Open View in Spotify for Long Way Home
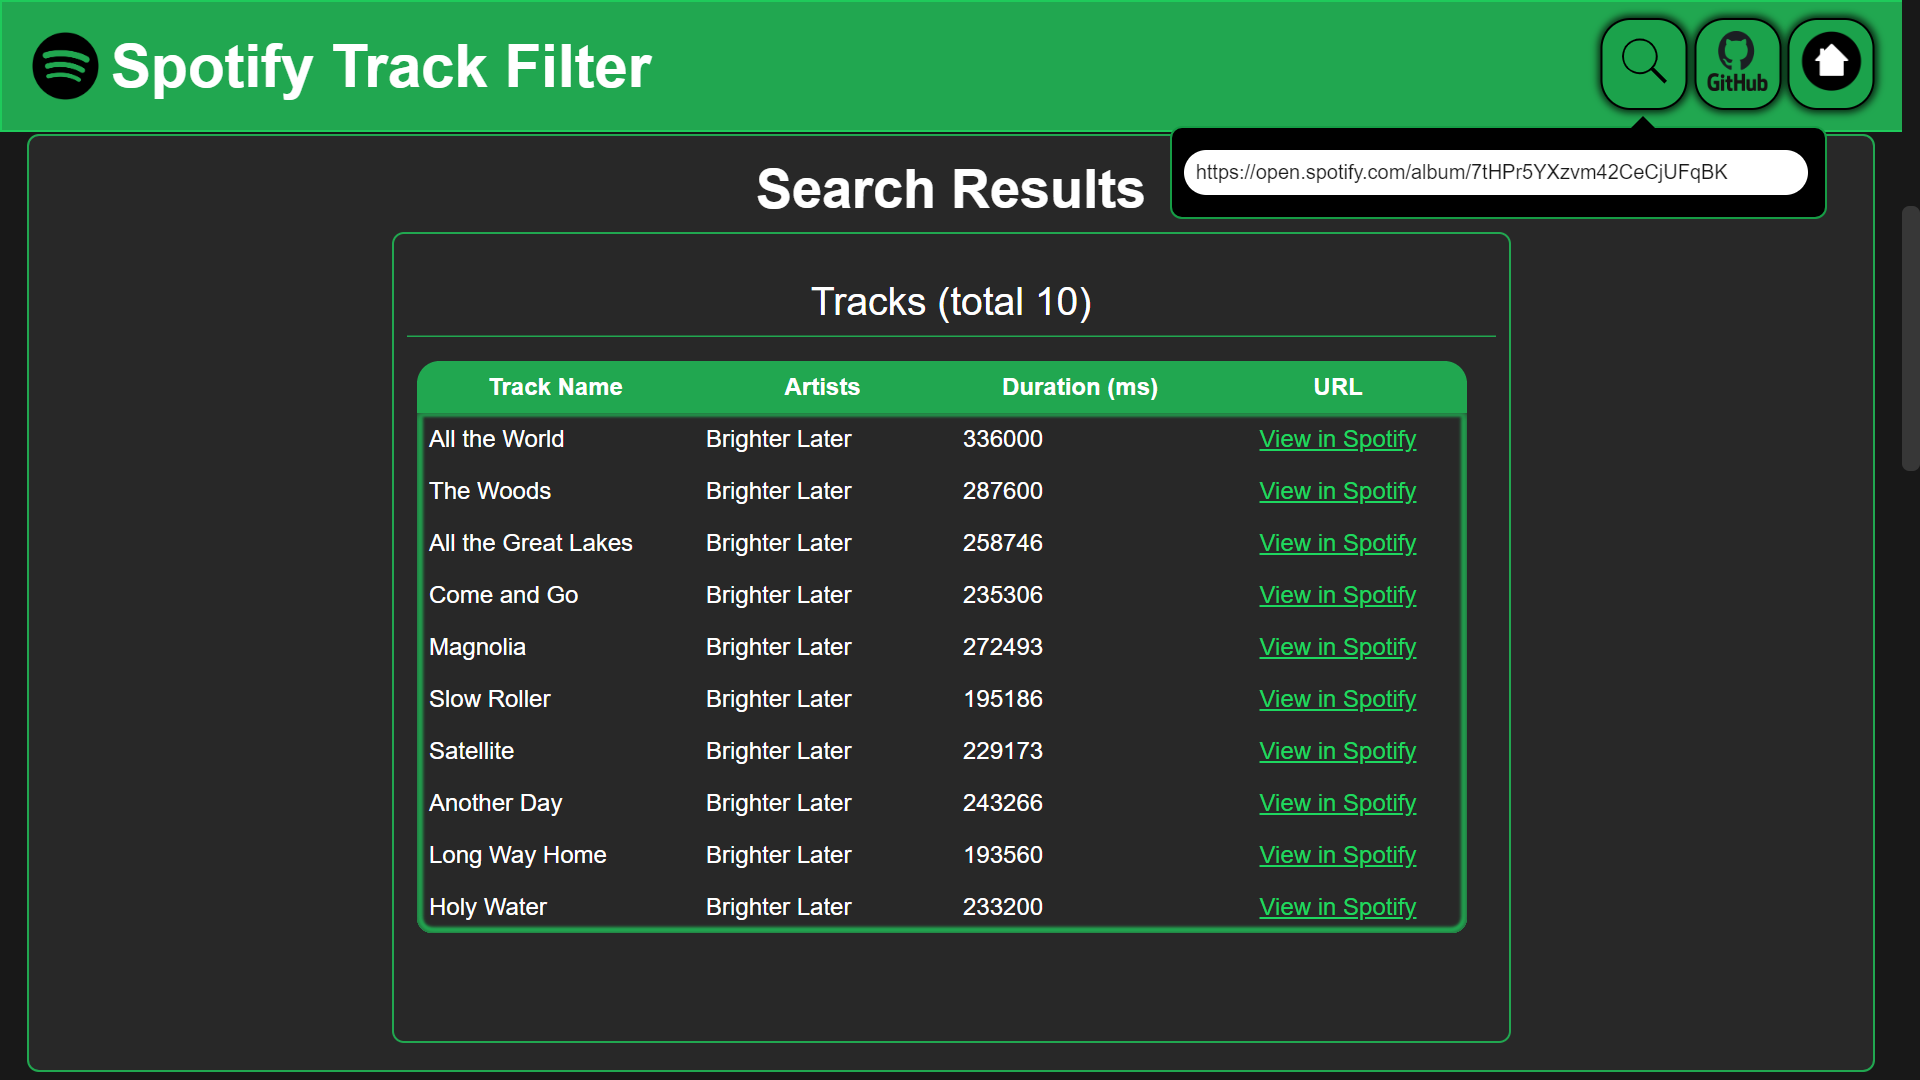 (x=1337, y=855)
